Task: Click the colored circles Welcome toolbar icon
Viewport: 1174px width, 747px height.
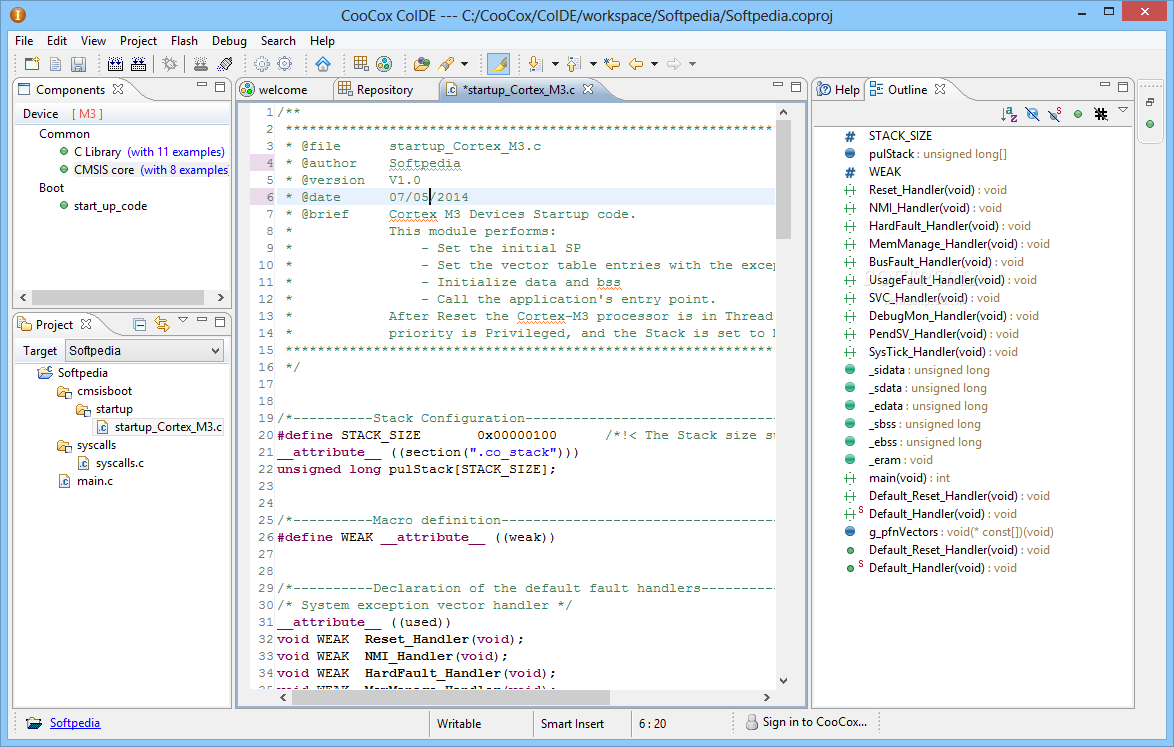Action: [384, 64]
